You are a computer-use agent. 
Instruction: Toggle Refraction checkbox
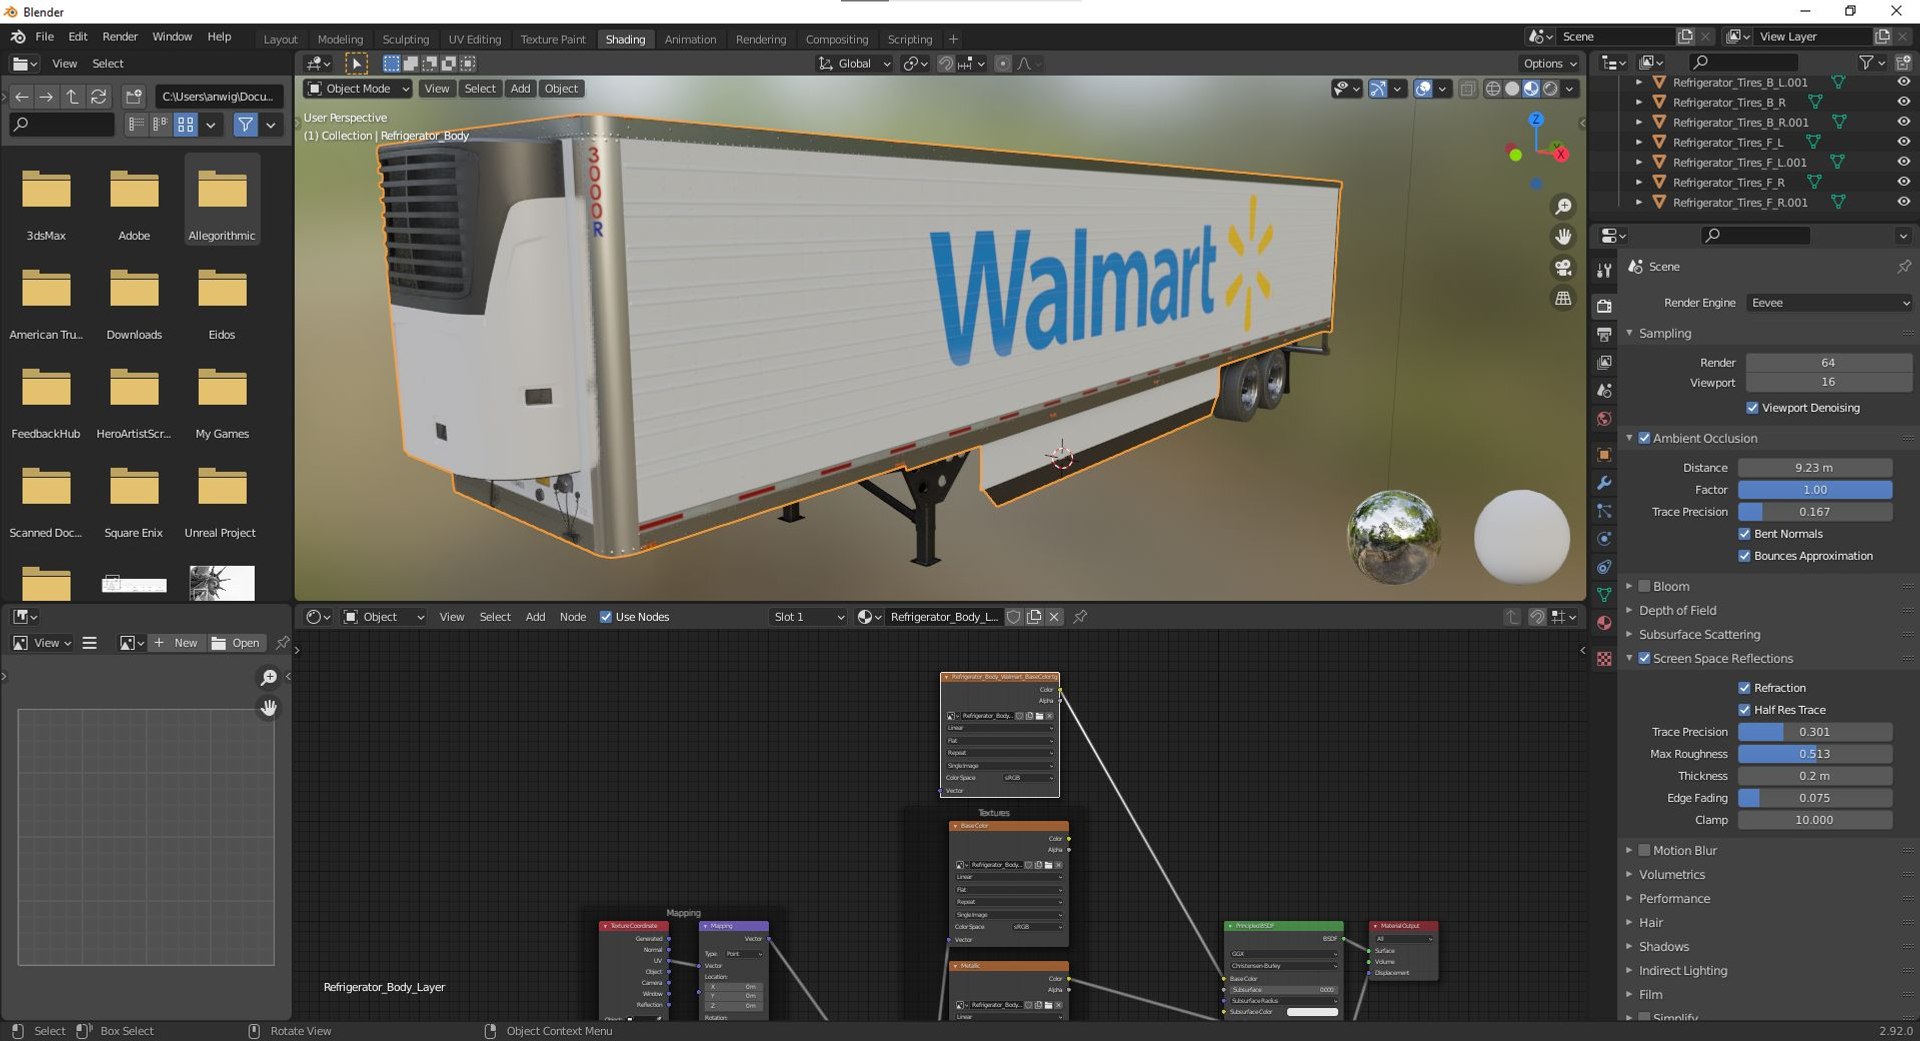(x=1744, y=688)
